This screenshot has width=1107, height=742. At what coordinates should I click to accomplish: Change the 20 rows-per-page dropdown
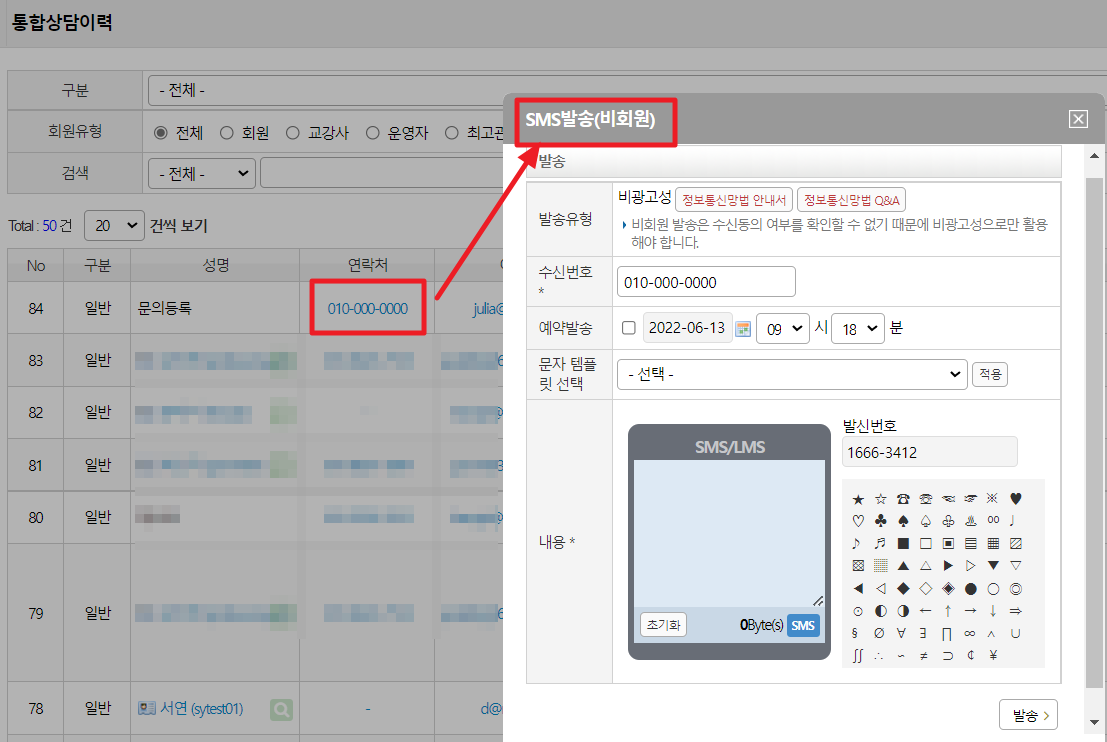[114, 226]
